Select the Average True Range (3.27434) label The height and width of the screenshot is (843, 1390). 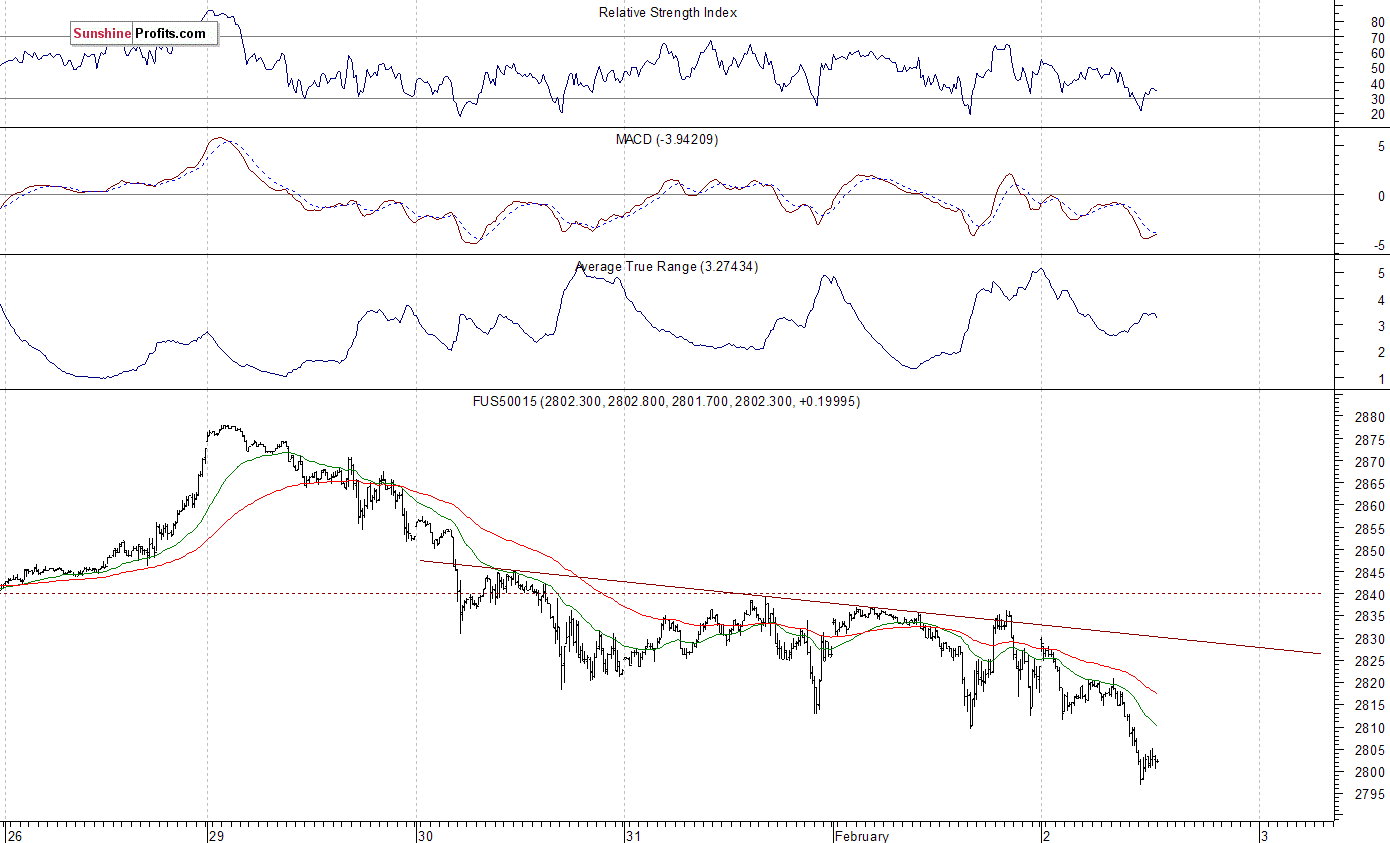pos(667,267)
